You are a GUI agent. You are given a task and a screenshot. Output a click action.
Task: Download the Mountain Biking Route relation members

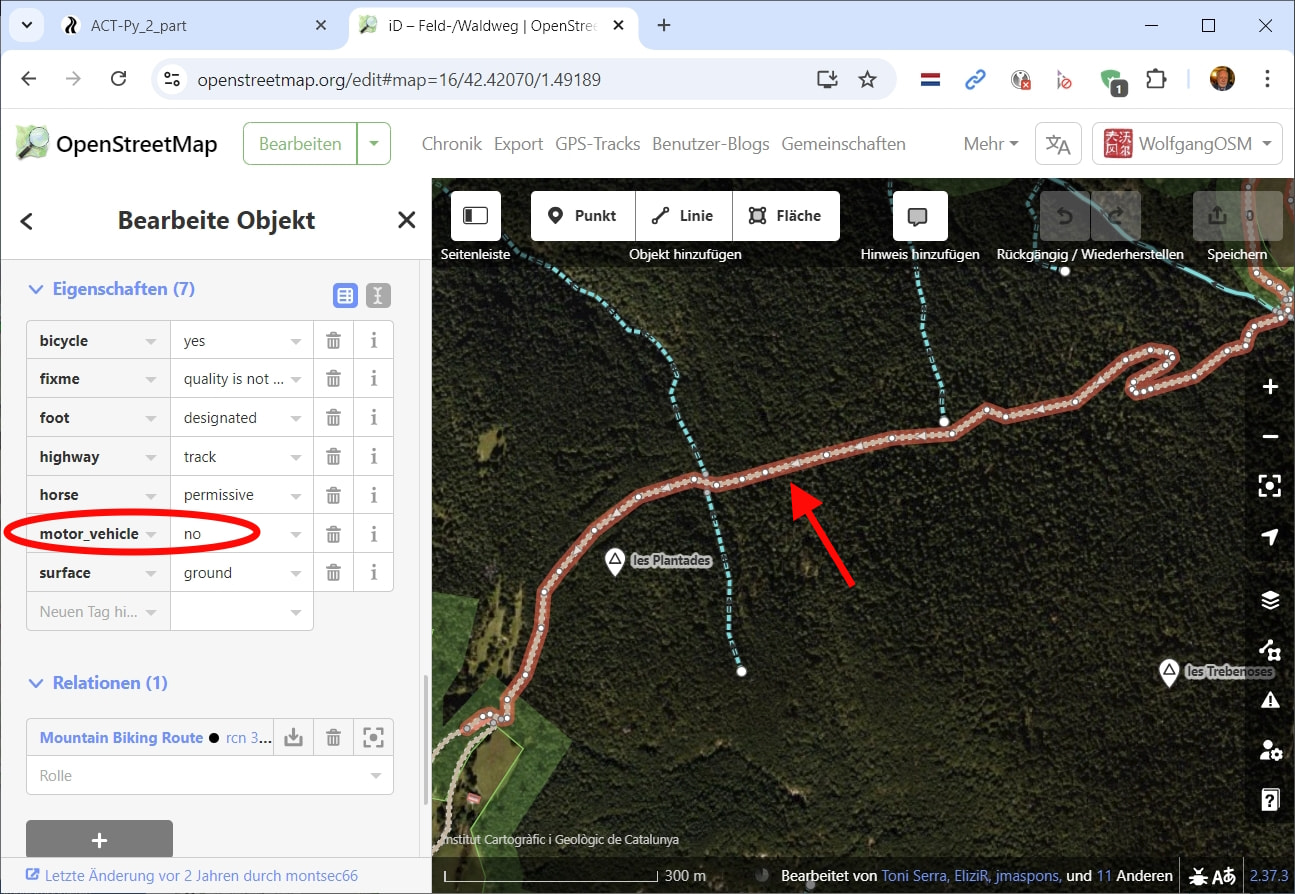293,738
